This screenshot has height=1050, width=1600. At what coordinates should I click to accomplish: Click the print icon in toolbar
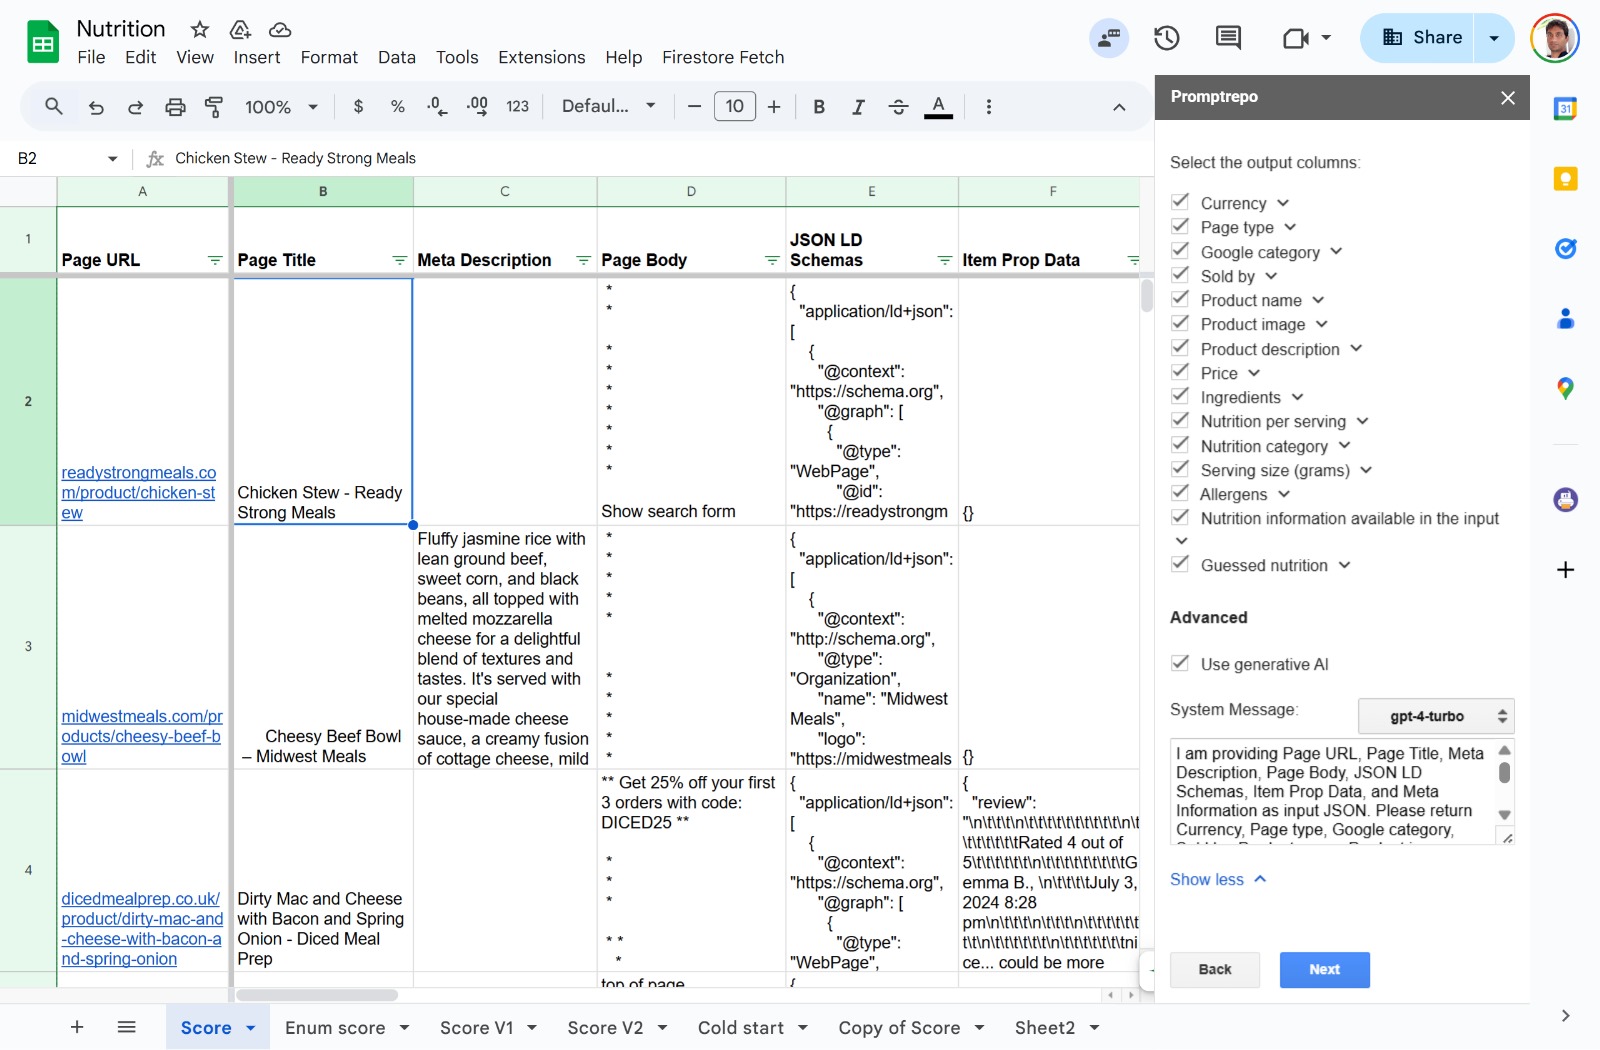tap(175, 107)
